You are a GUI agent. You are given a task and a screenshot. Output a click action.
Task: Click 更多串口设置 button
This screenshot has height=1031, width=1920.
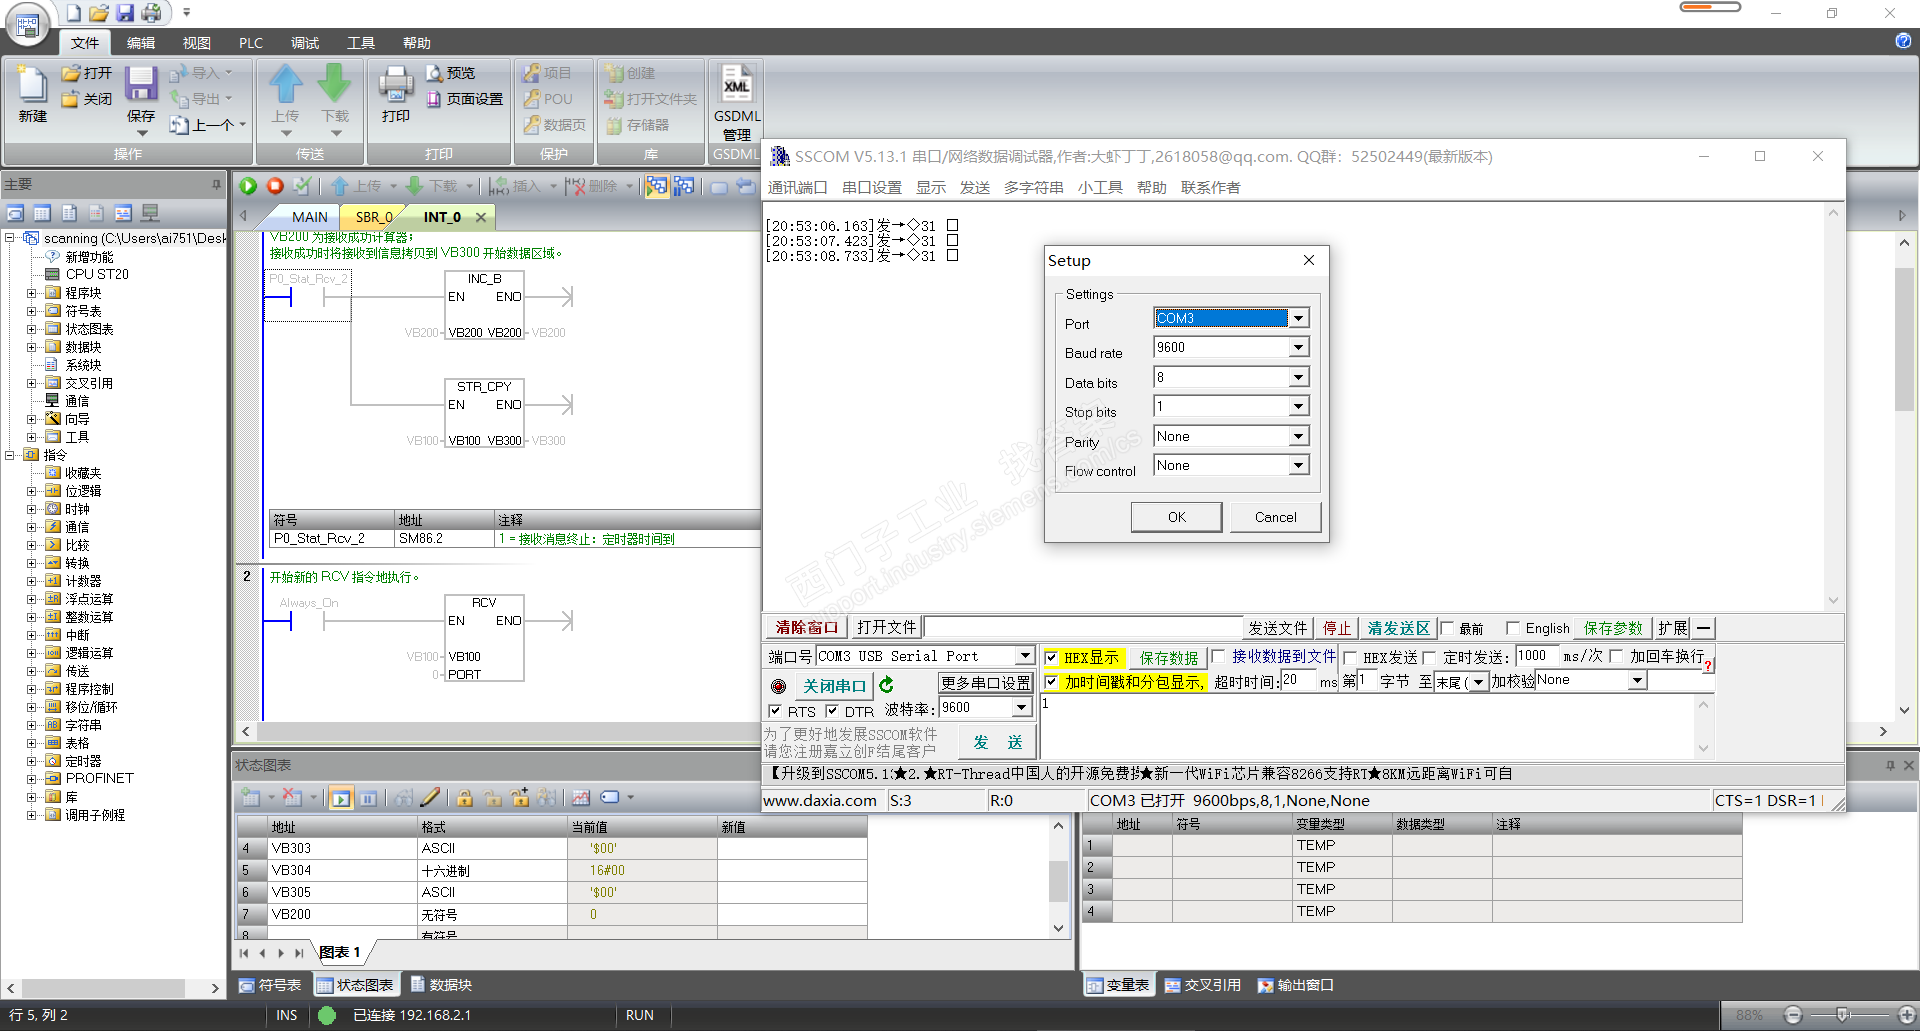coord(985,683)
